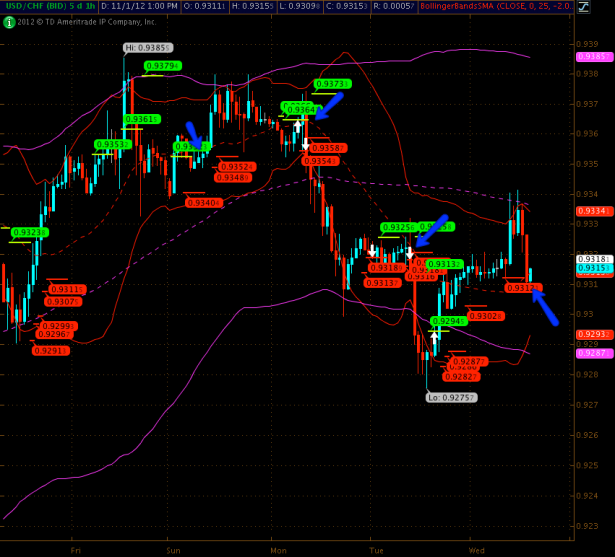
Task: Click the blue arrow at bottom-right of chart
Action: click(x=545, y=307)
